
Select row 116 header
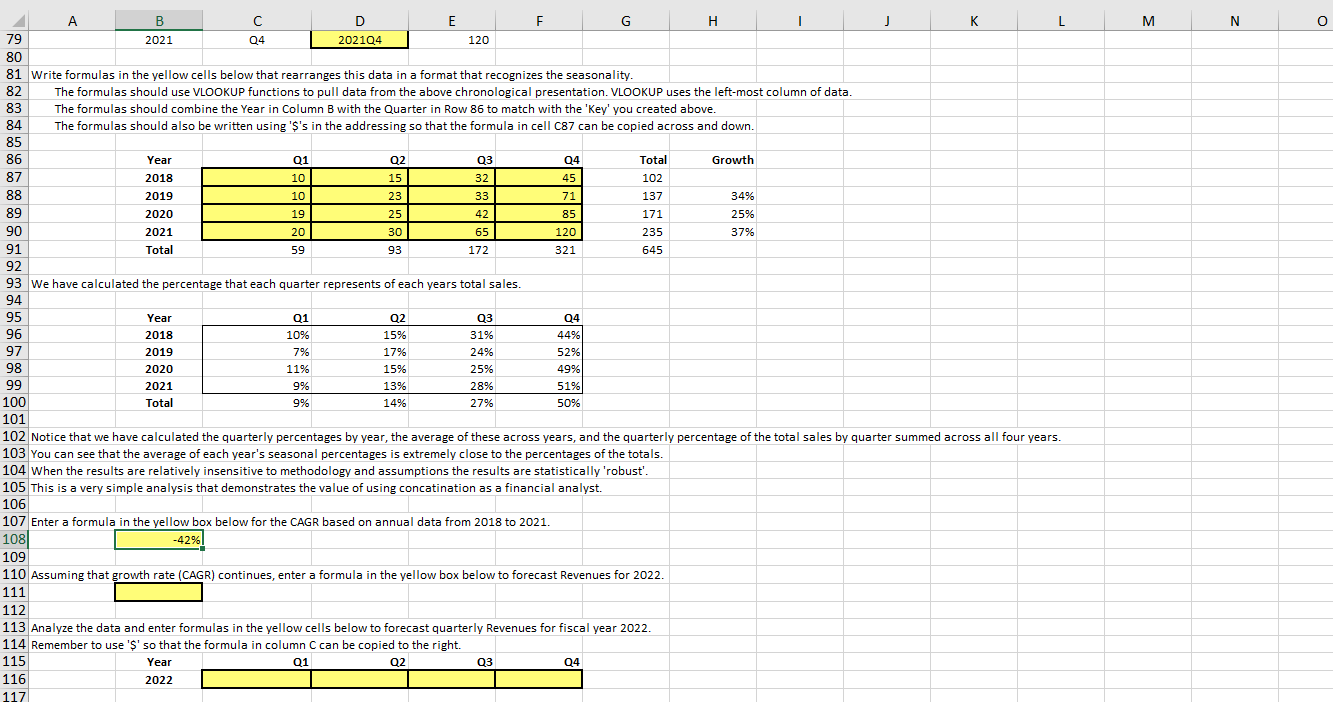[x=14, y=679]
